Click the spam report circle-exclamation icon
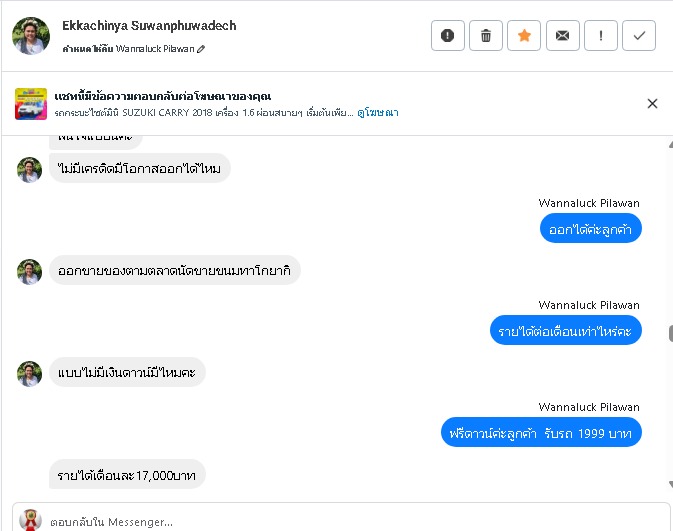 (x=447, y=36)
